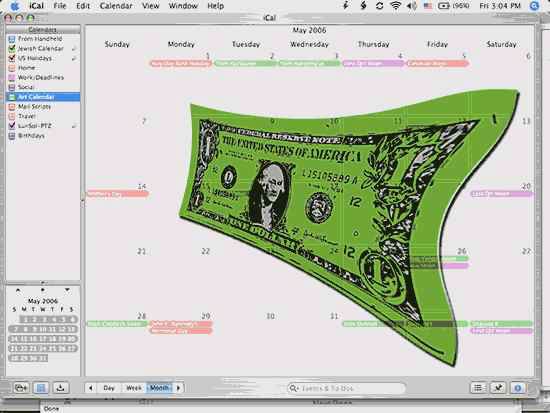
Task: Click the share icon beside Jewish Calendar
Action: (x=74, y=49)
